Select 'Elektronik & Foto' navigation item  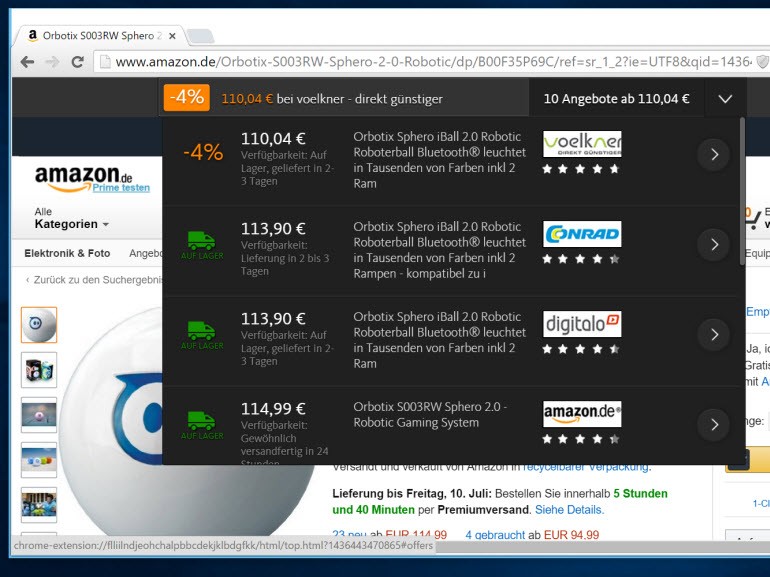point(67,253)
